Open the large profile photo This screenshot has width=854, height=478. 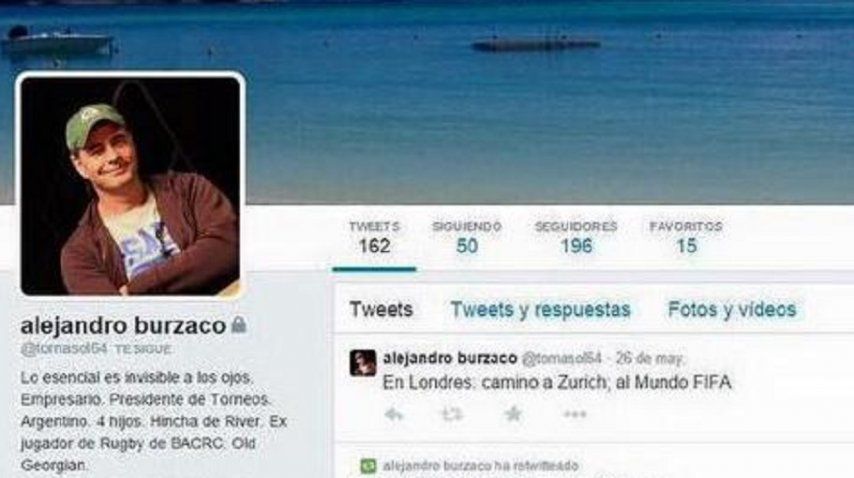coord(130,186)
